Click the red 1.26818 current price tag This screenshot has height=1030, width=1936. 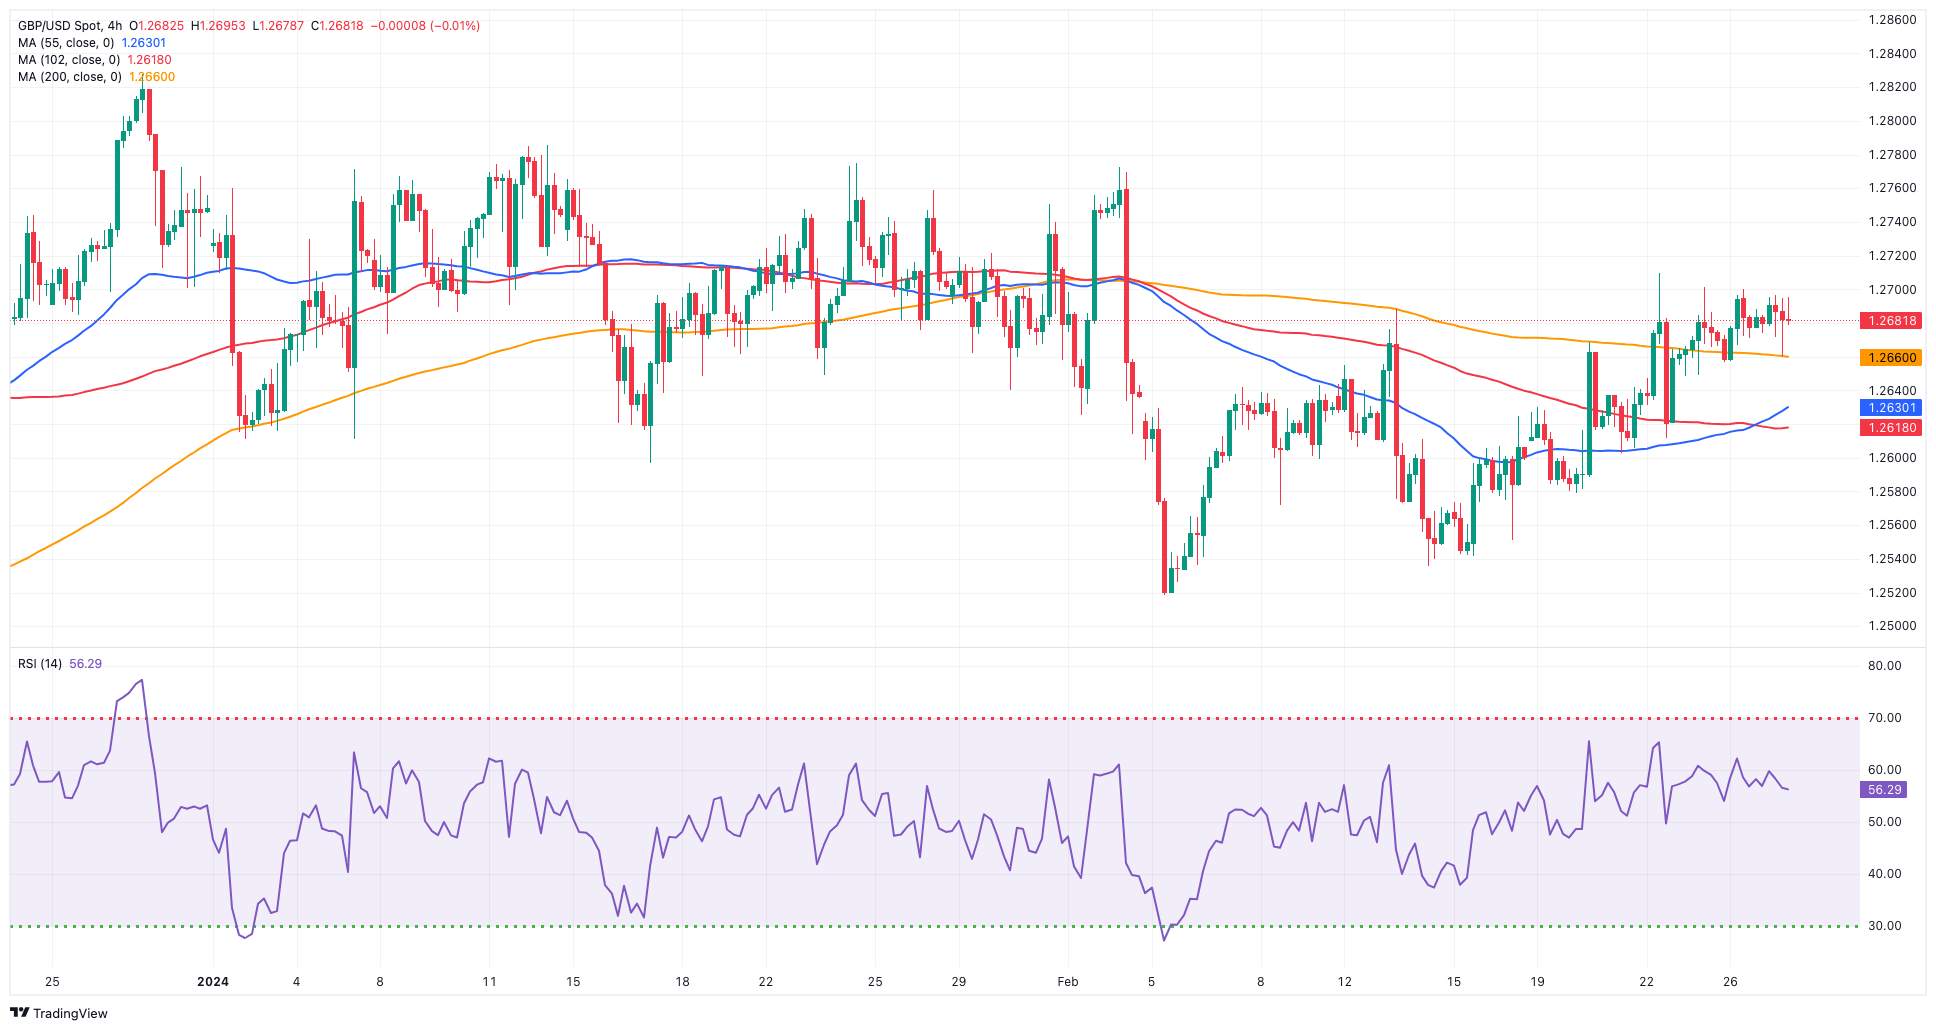click(x=1890, y=321)
